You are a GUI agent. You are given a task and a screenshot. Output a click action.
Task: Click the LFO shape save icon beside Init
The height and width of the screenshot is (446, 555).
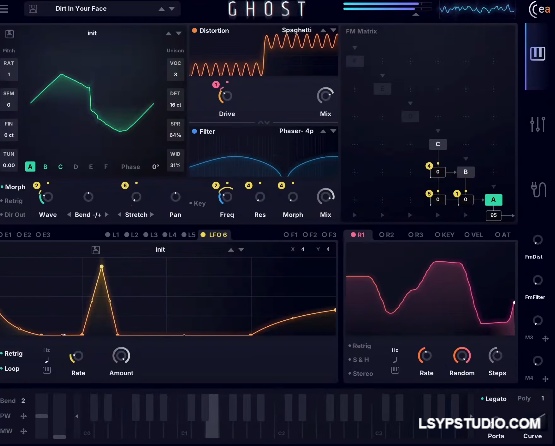96,250
